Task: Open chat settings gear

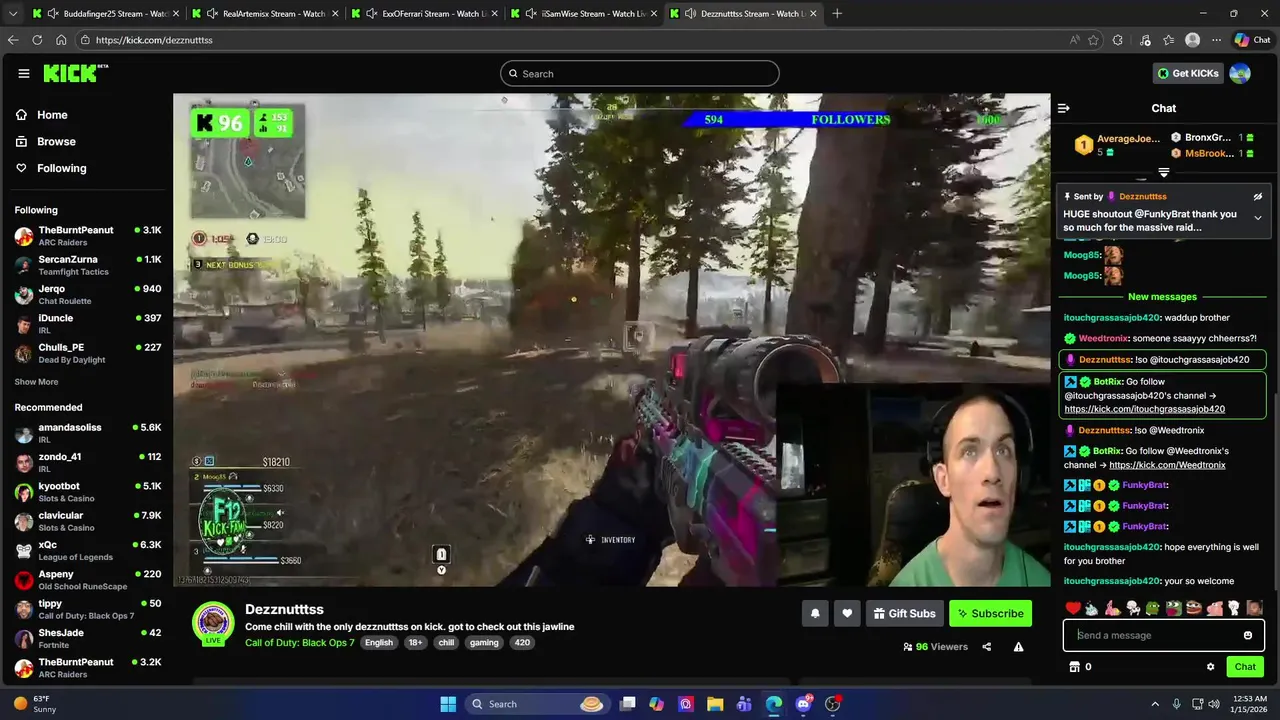Action: pyautogui.click(x=1210, y=667)
